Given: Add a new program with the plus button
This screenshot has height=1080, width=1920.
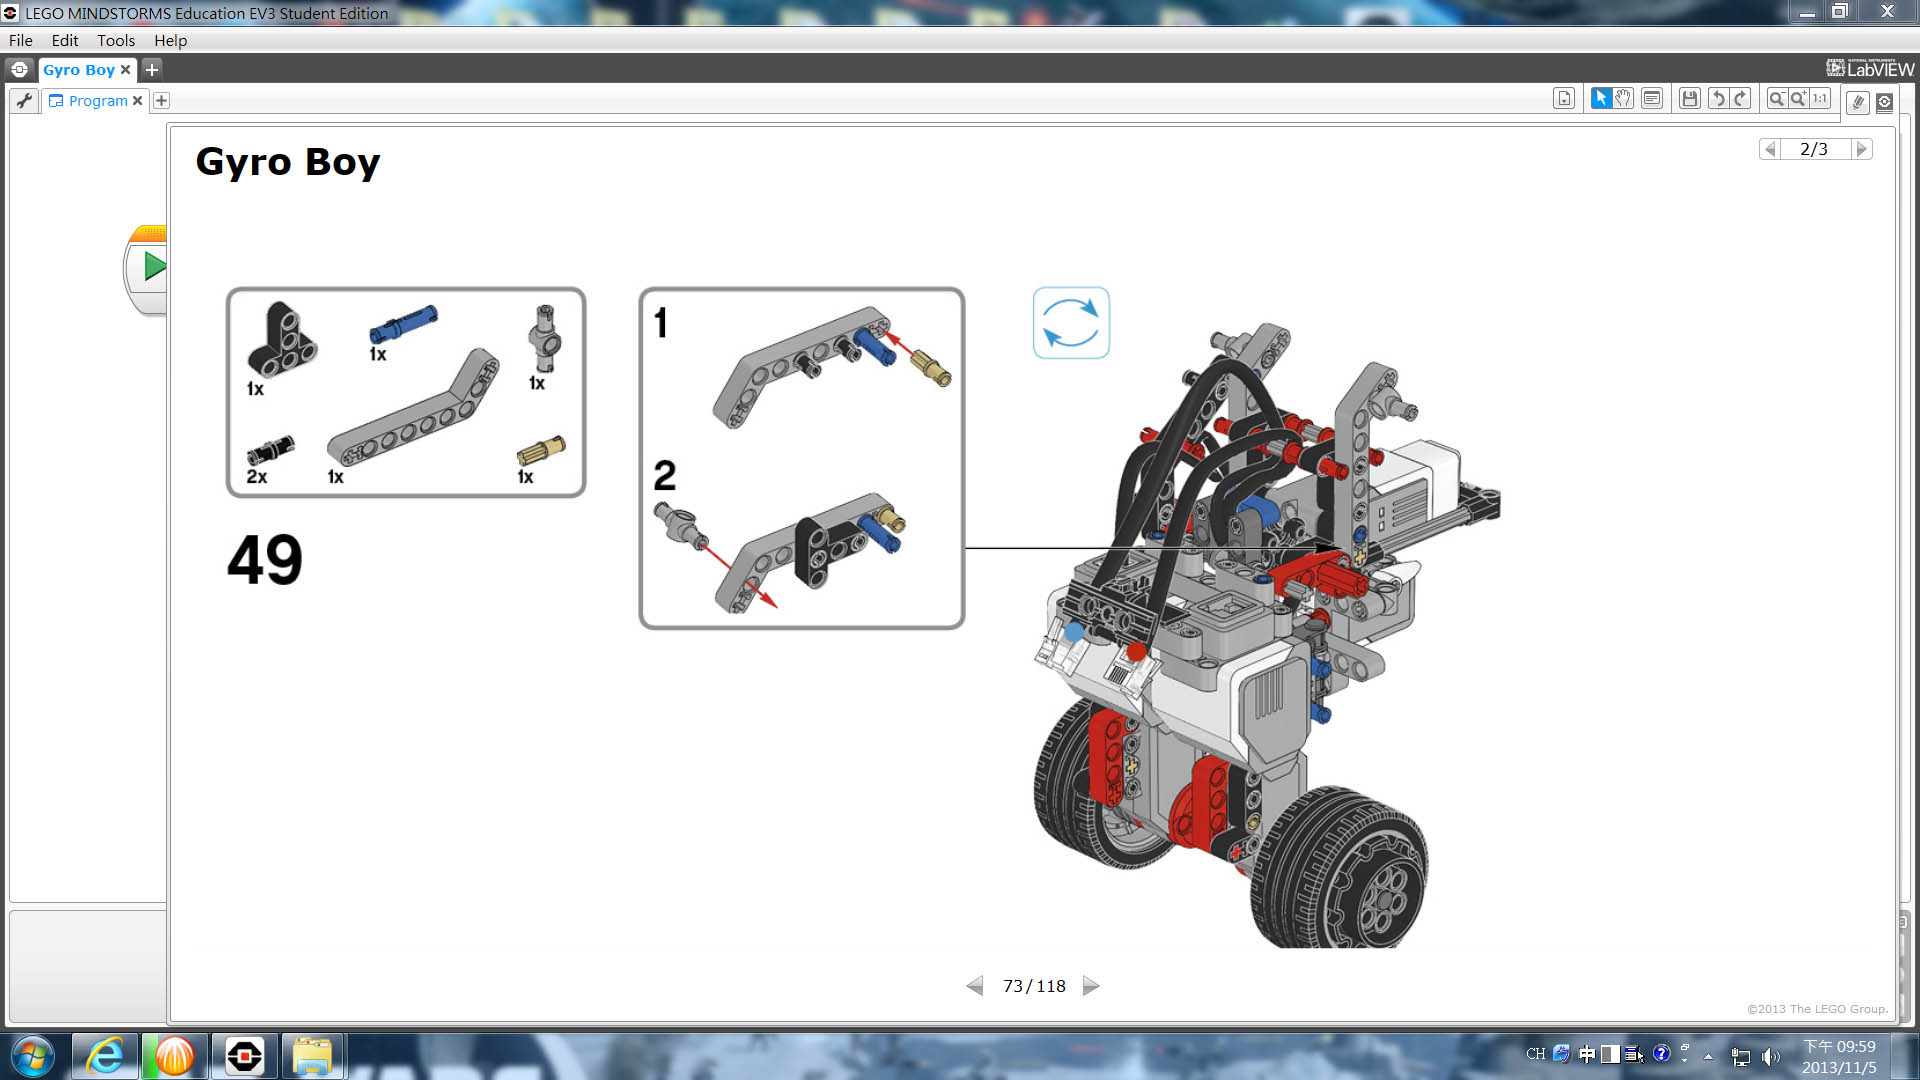Looking at the screenshot, I should pyautogui.click(x=162, y=101).
